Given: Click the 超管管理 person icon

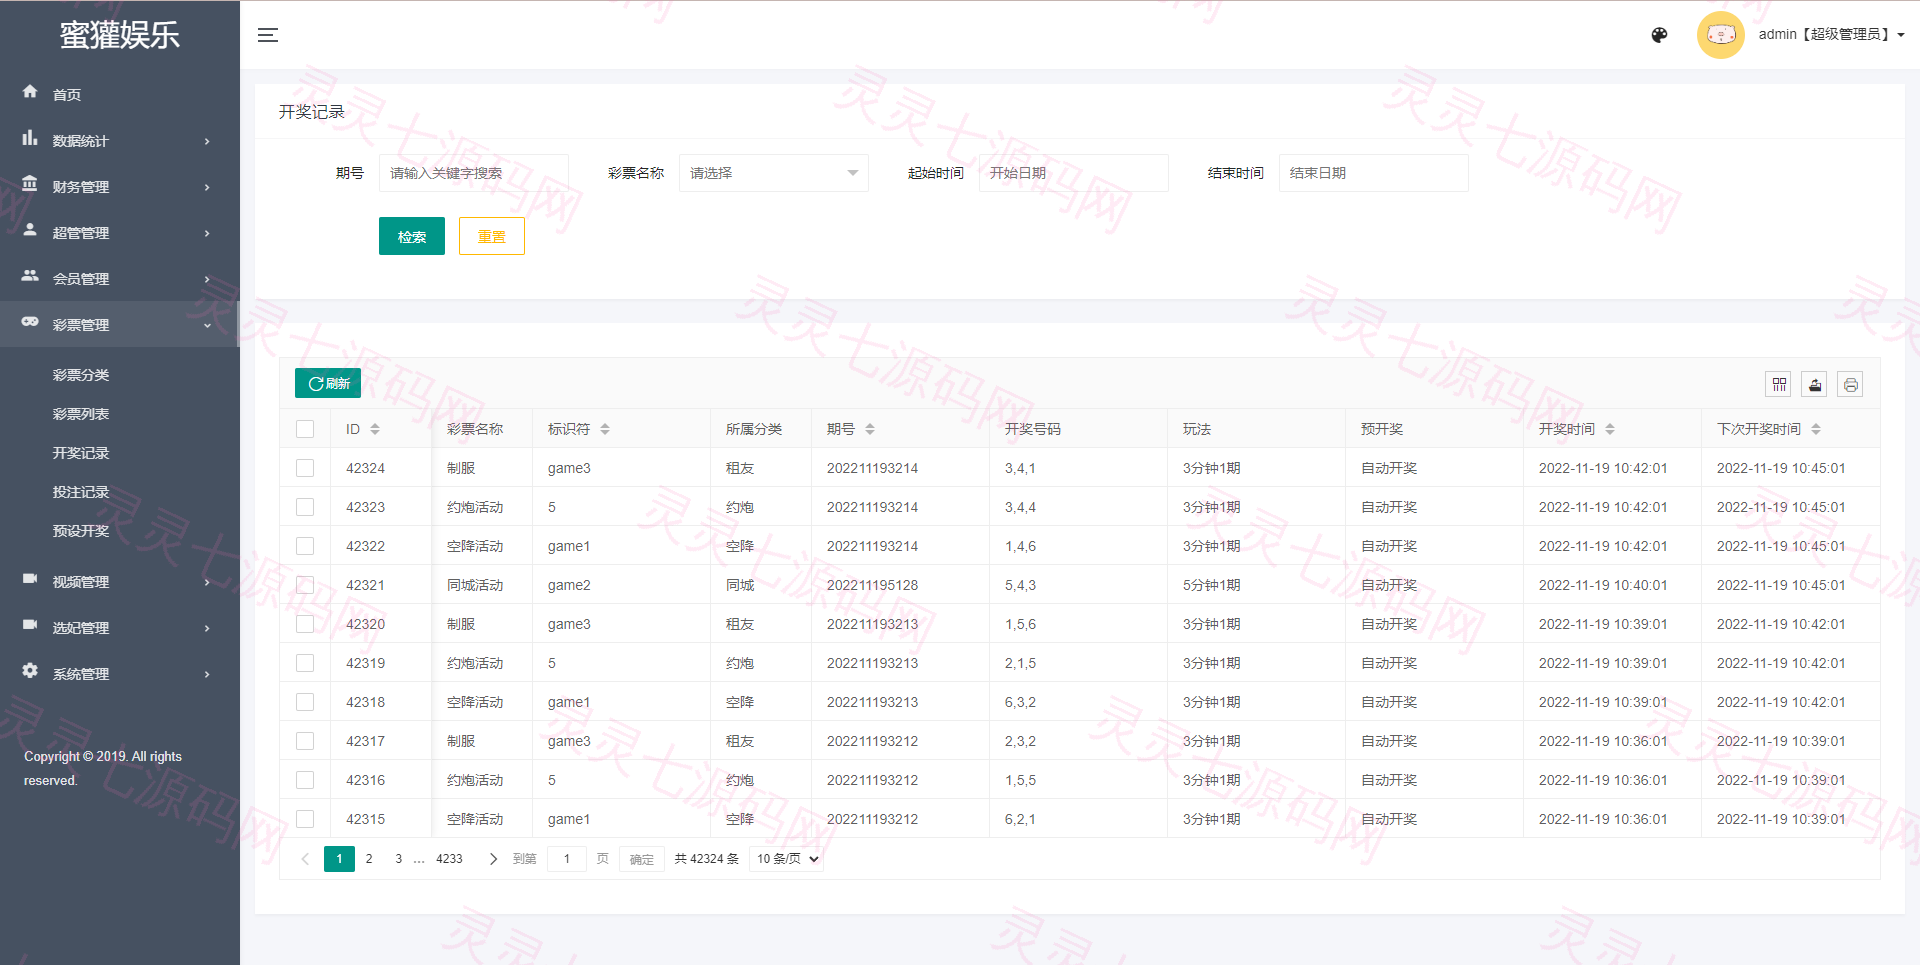Looking at the screenshot, I should [30, 230].
